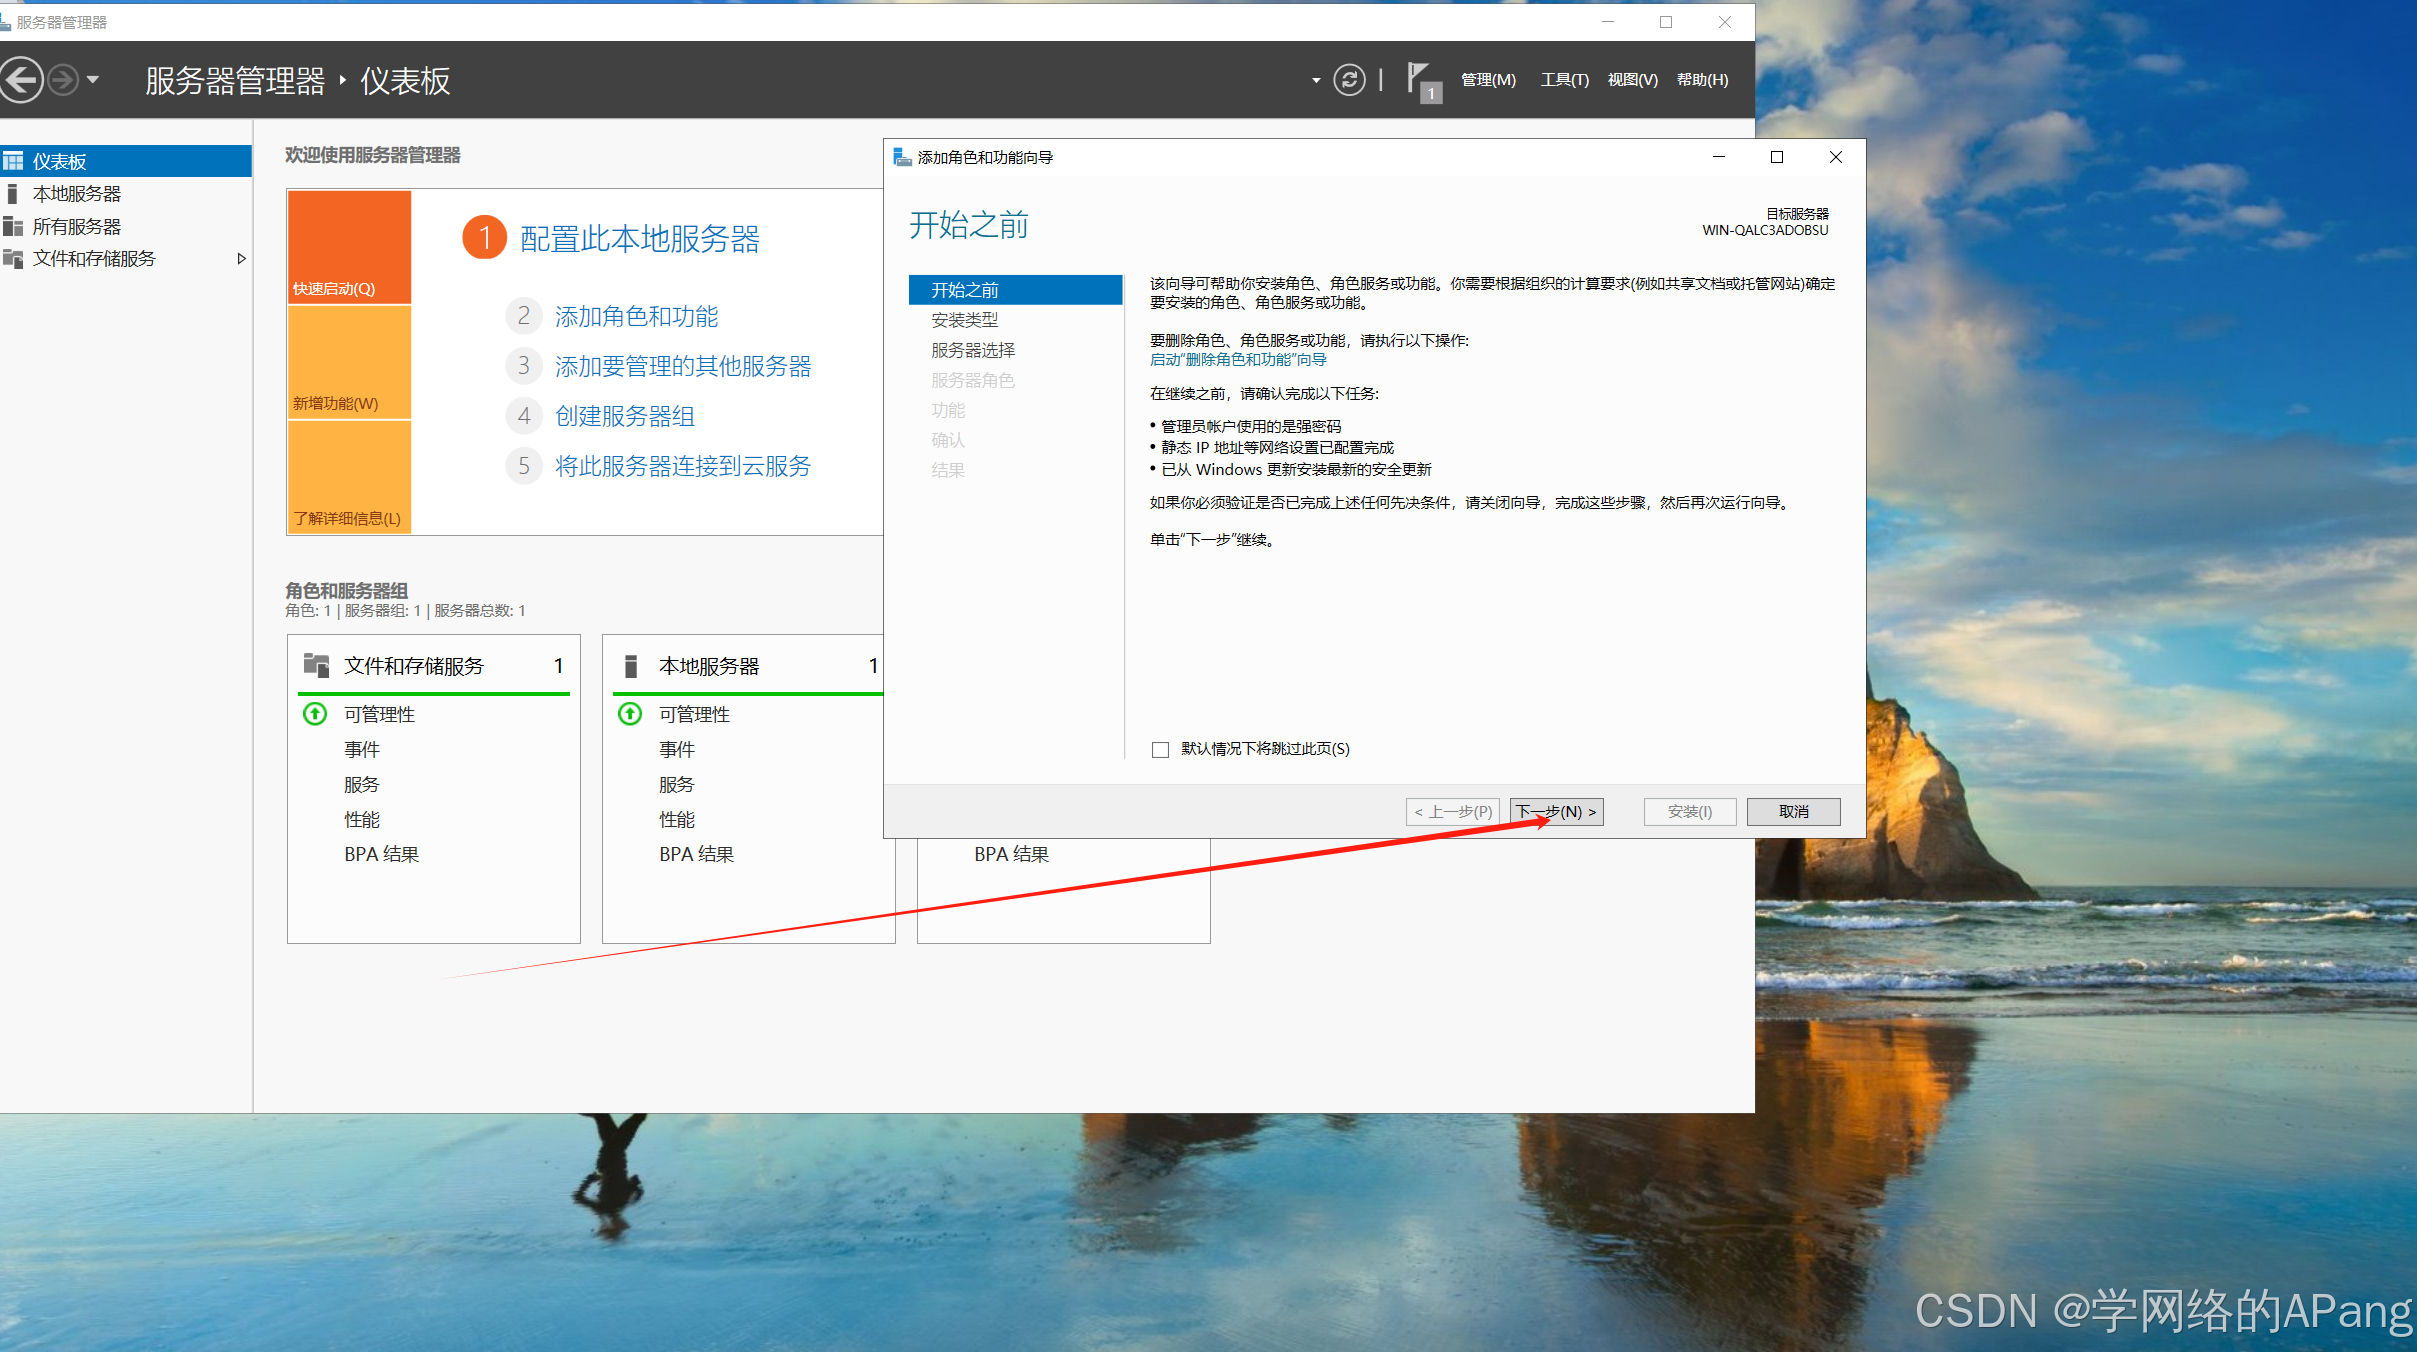The height and width of the screenshot is (1352, 2417).
Task: Open the 管理(M) menu
Action: tap(1488, 80)
